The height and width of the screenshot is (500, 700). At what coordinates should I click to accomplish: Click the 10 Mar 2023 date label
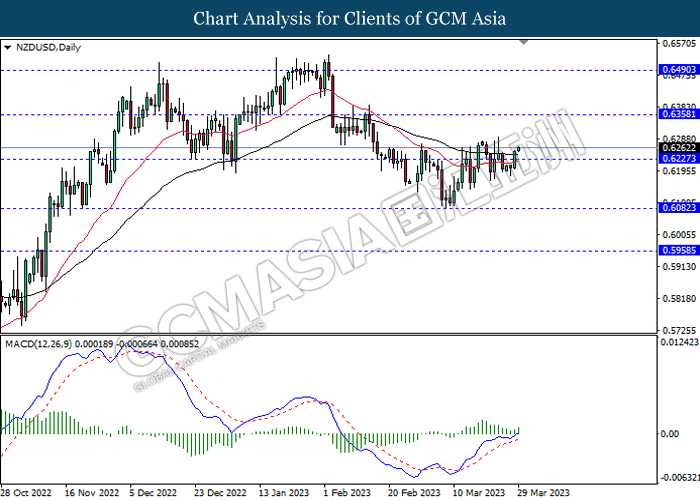pos(479,492)
